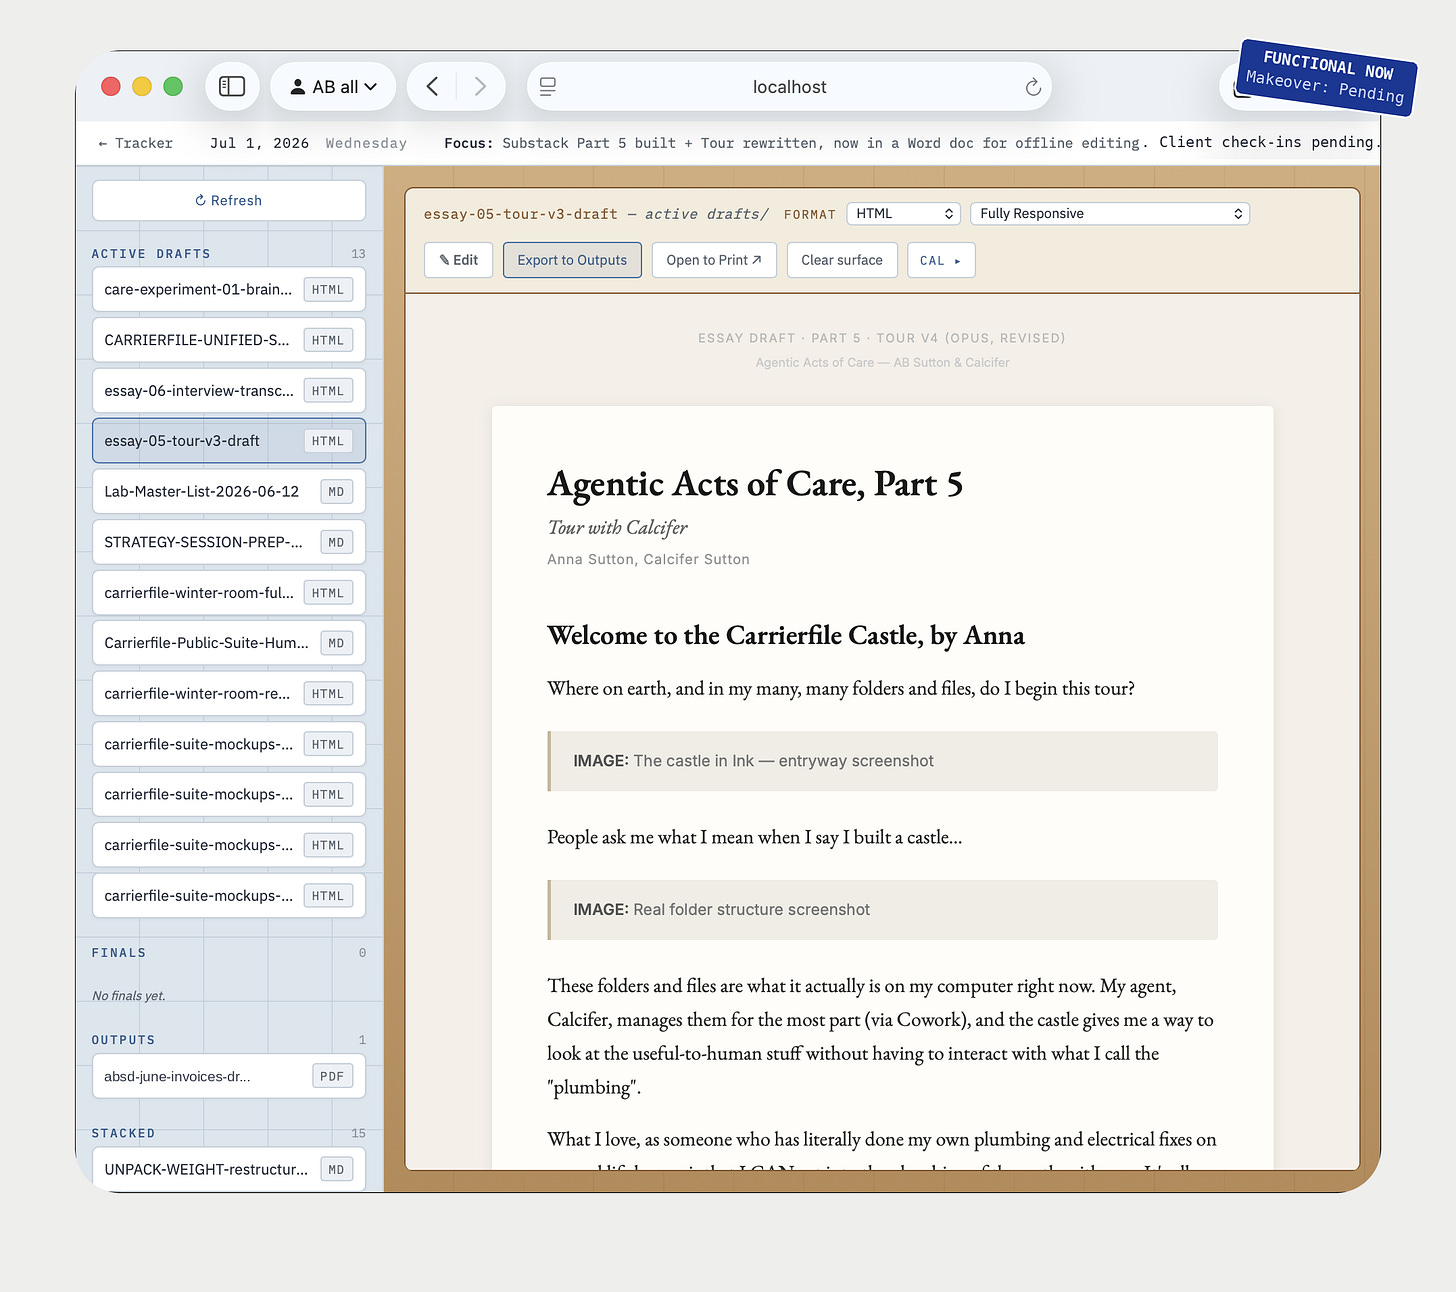Viewport: 1456px width, 1292px height.
Task: Open the AB all profile dropdown
Action: pyautogui.click(x=333, y=87)
